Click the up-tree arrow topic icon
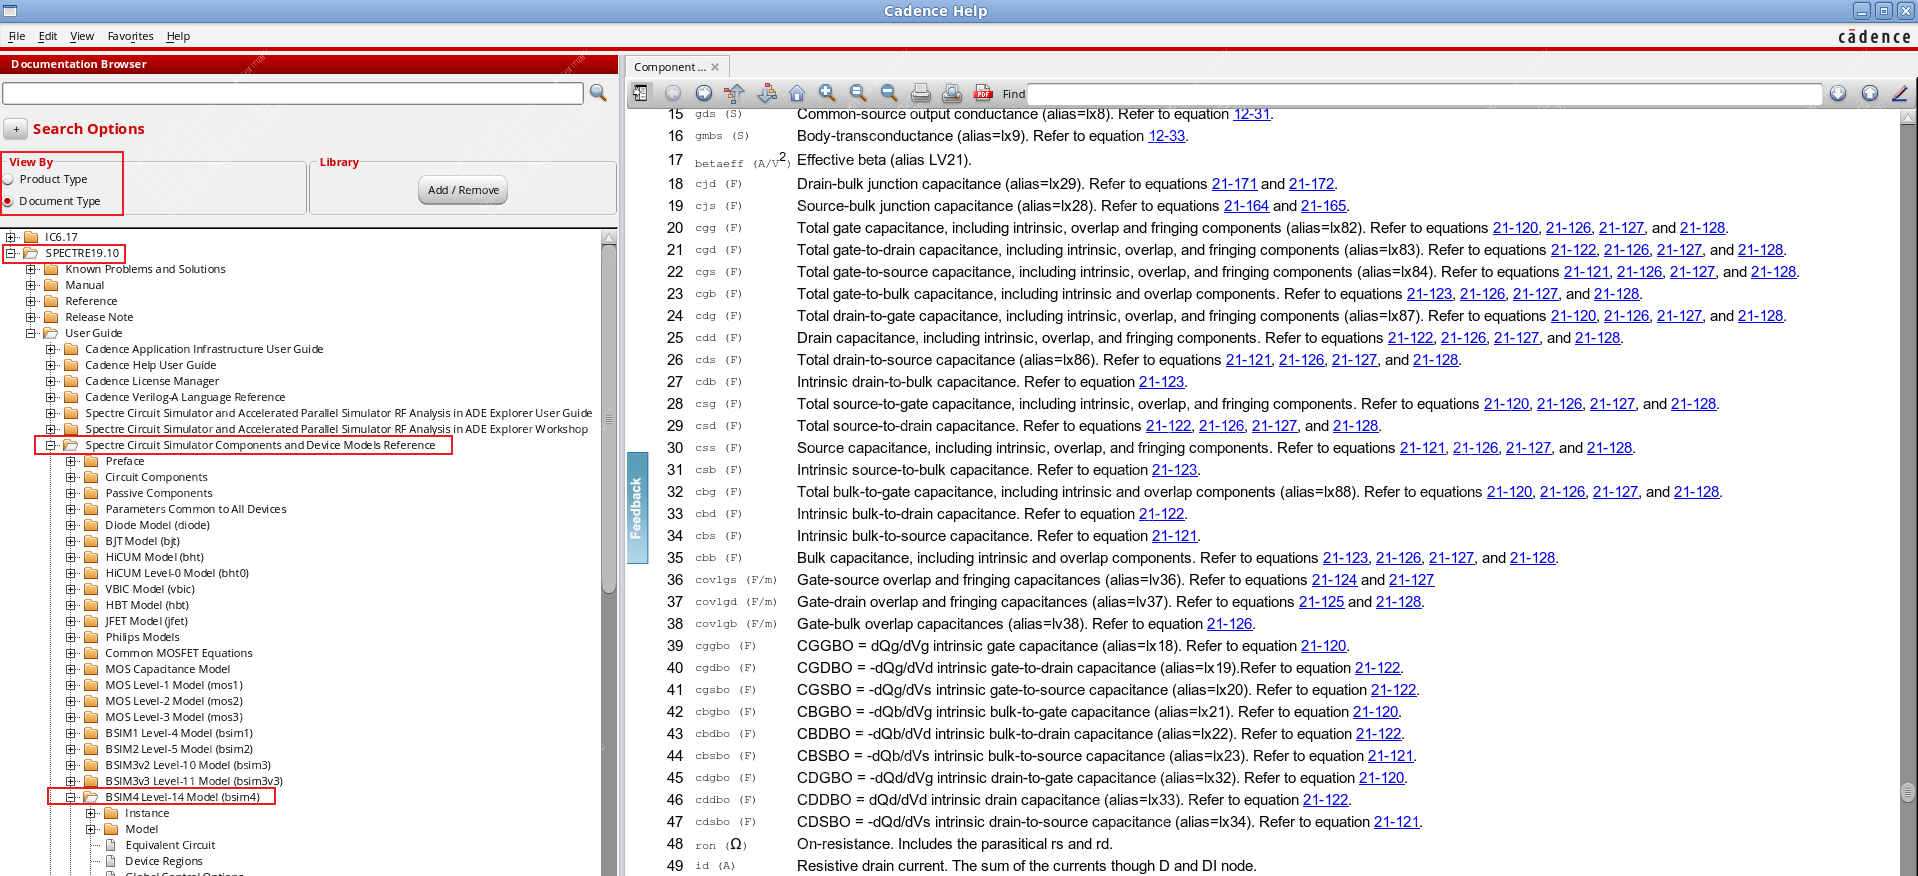This screenshot has width=1918, height=876. pos(735,93)
